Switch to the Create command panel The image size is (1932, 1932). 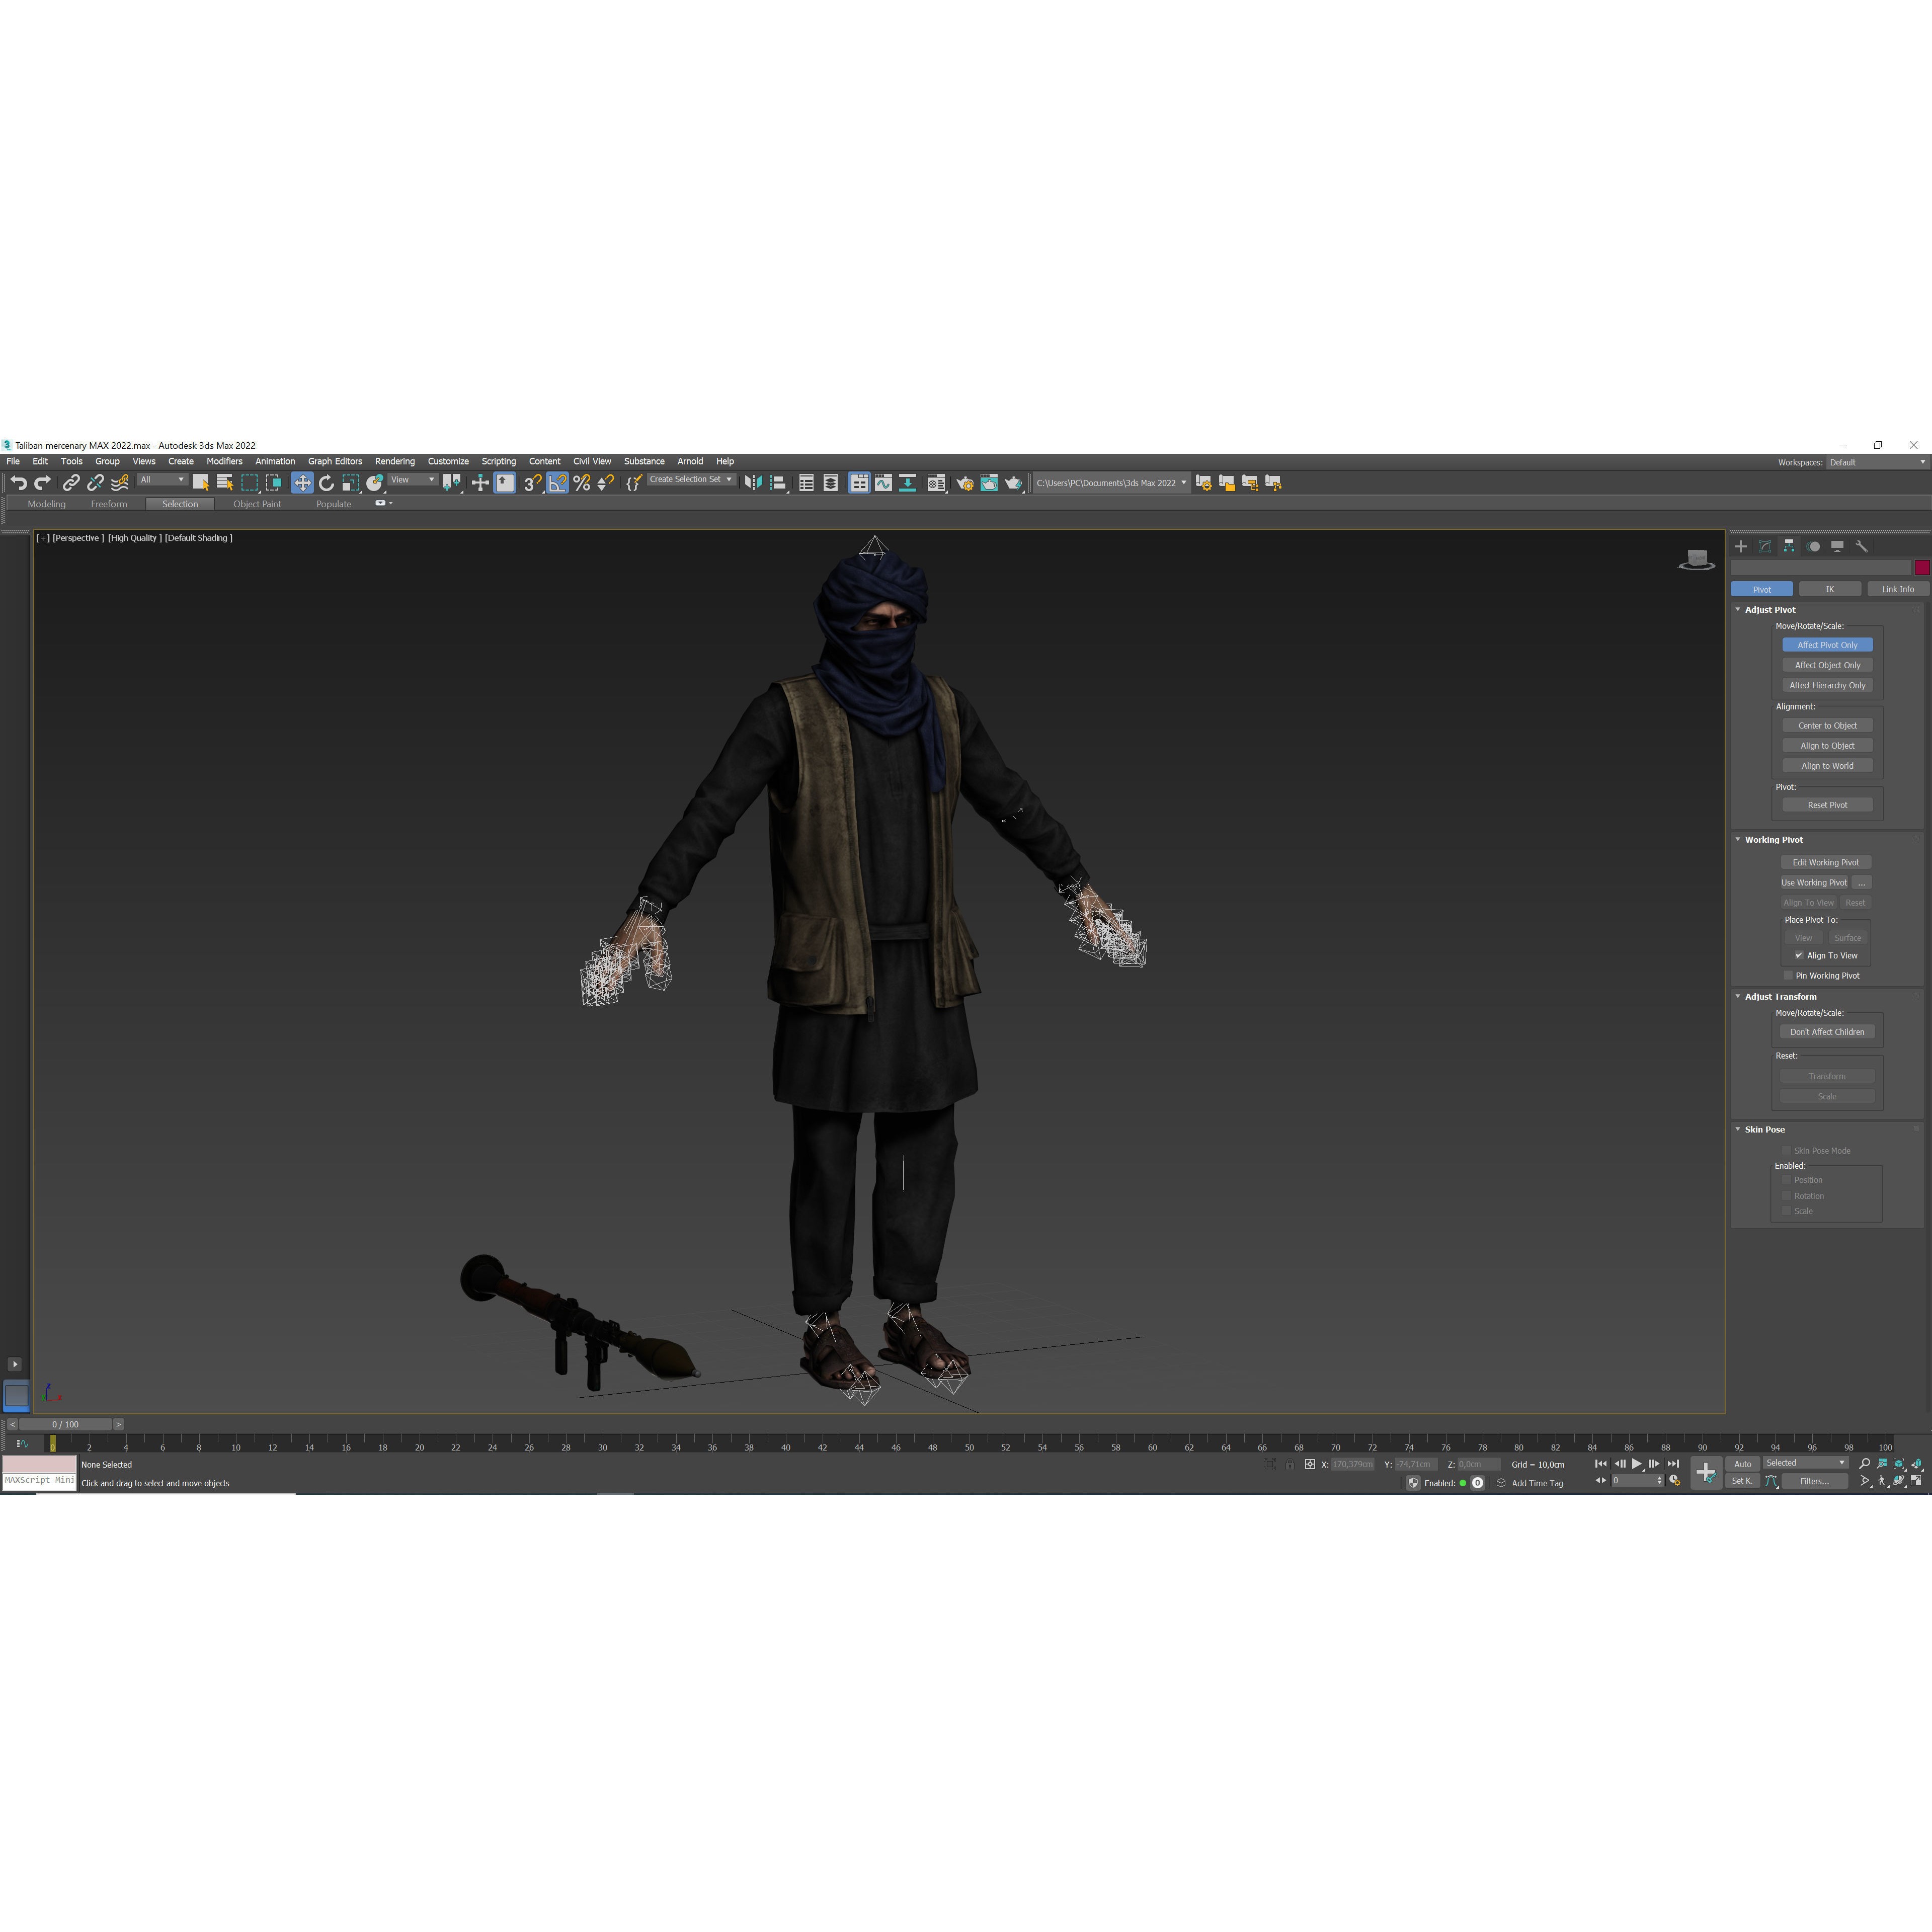1740,546
